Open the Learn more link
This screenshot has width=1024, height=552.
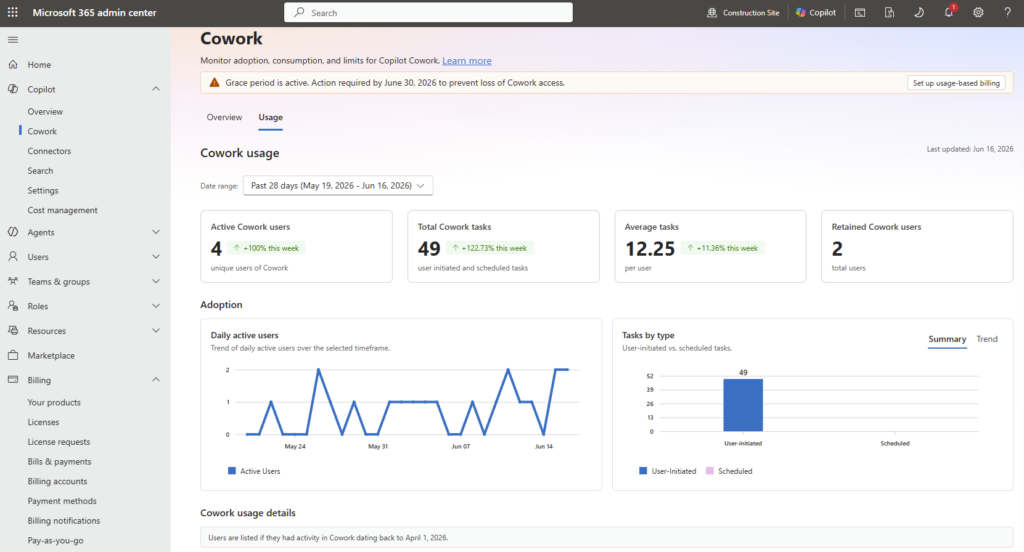[467, 61]
